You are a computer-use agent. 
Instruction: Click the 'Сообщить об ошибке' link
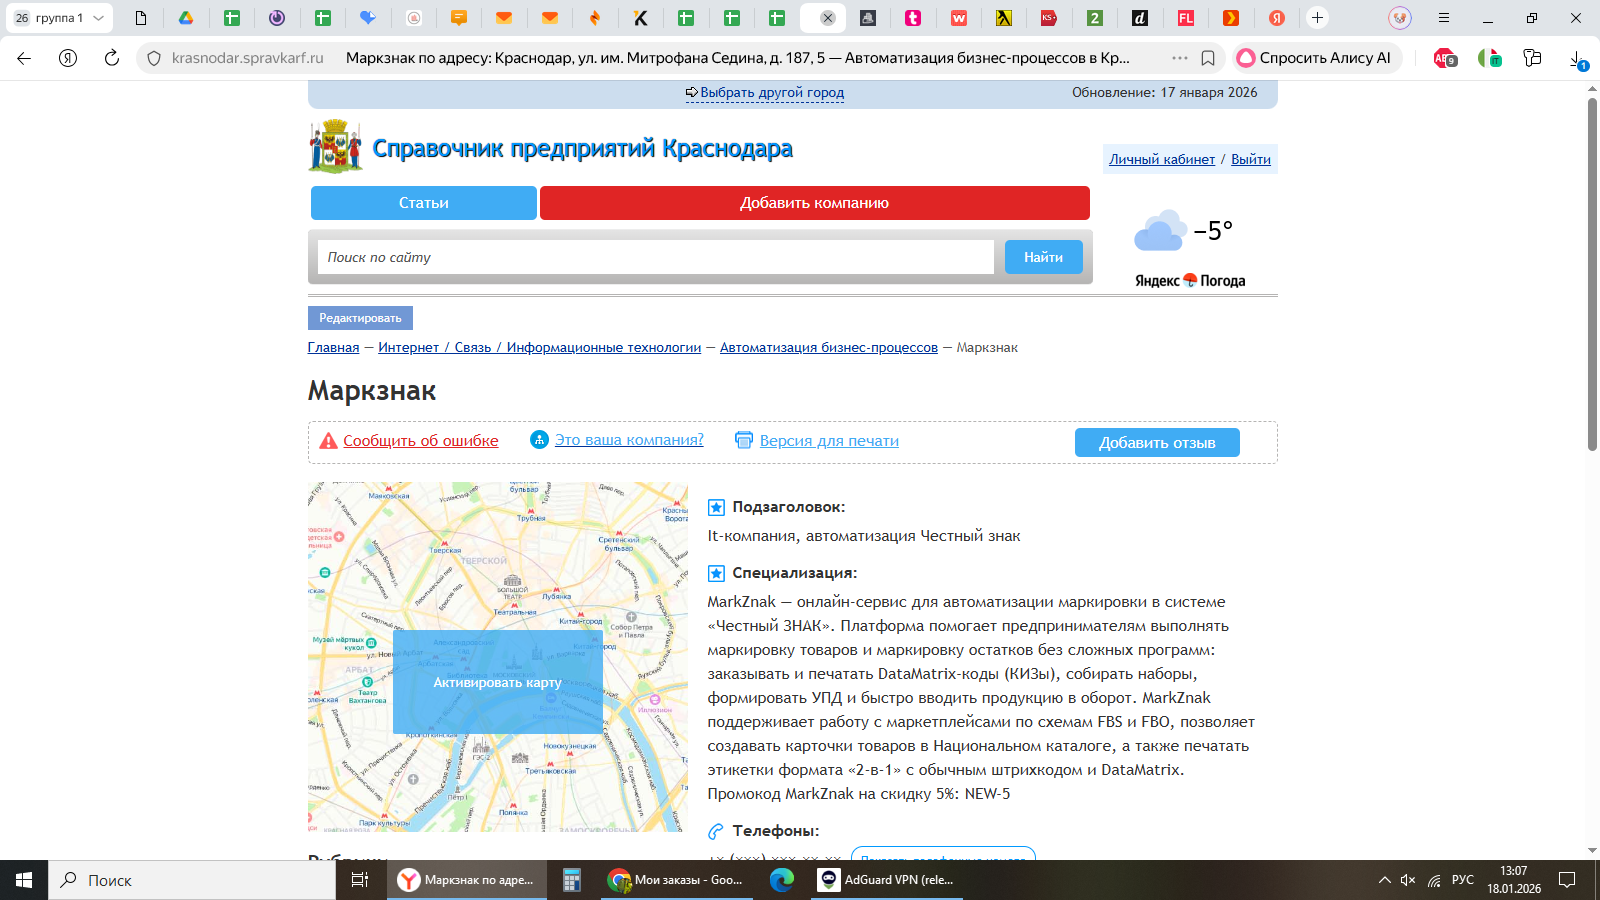tap(421, 441)
